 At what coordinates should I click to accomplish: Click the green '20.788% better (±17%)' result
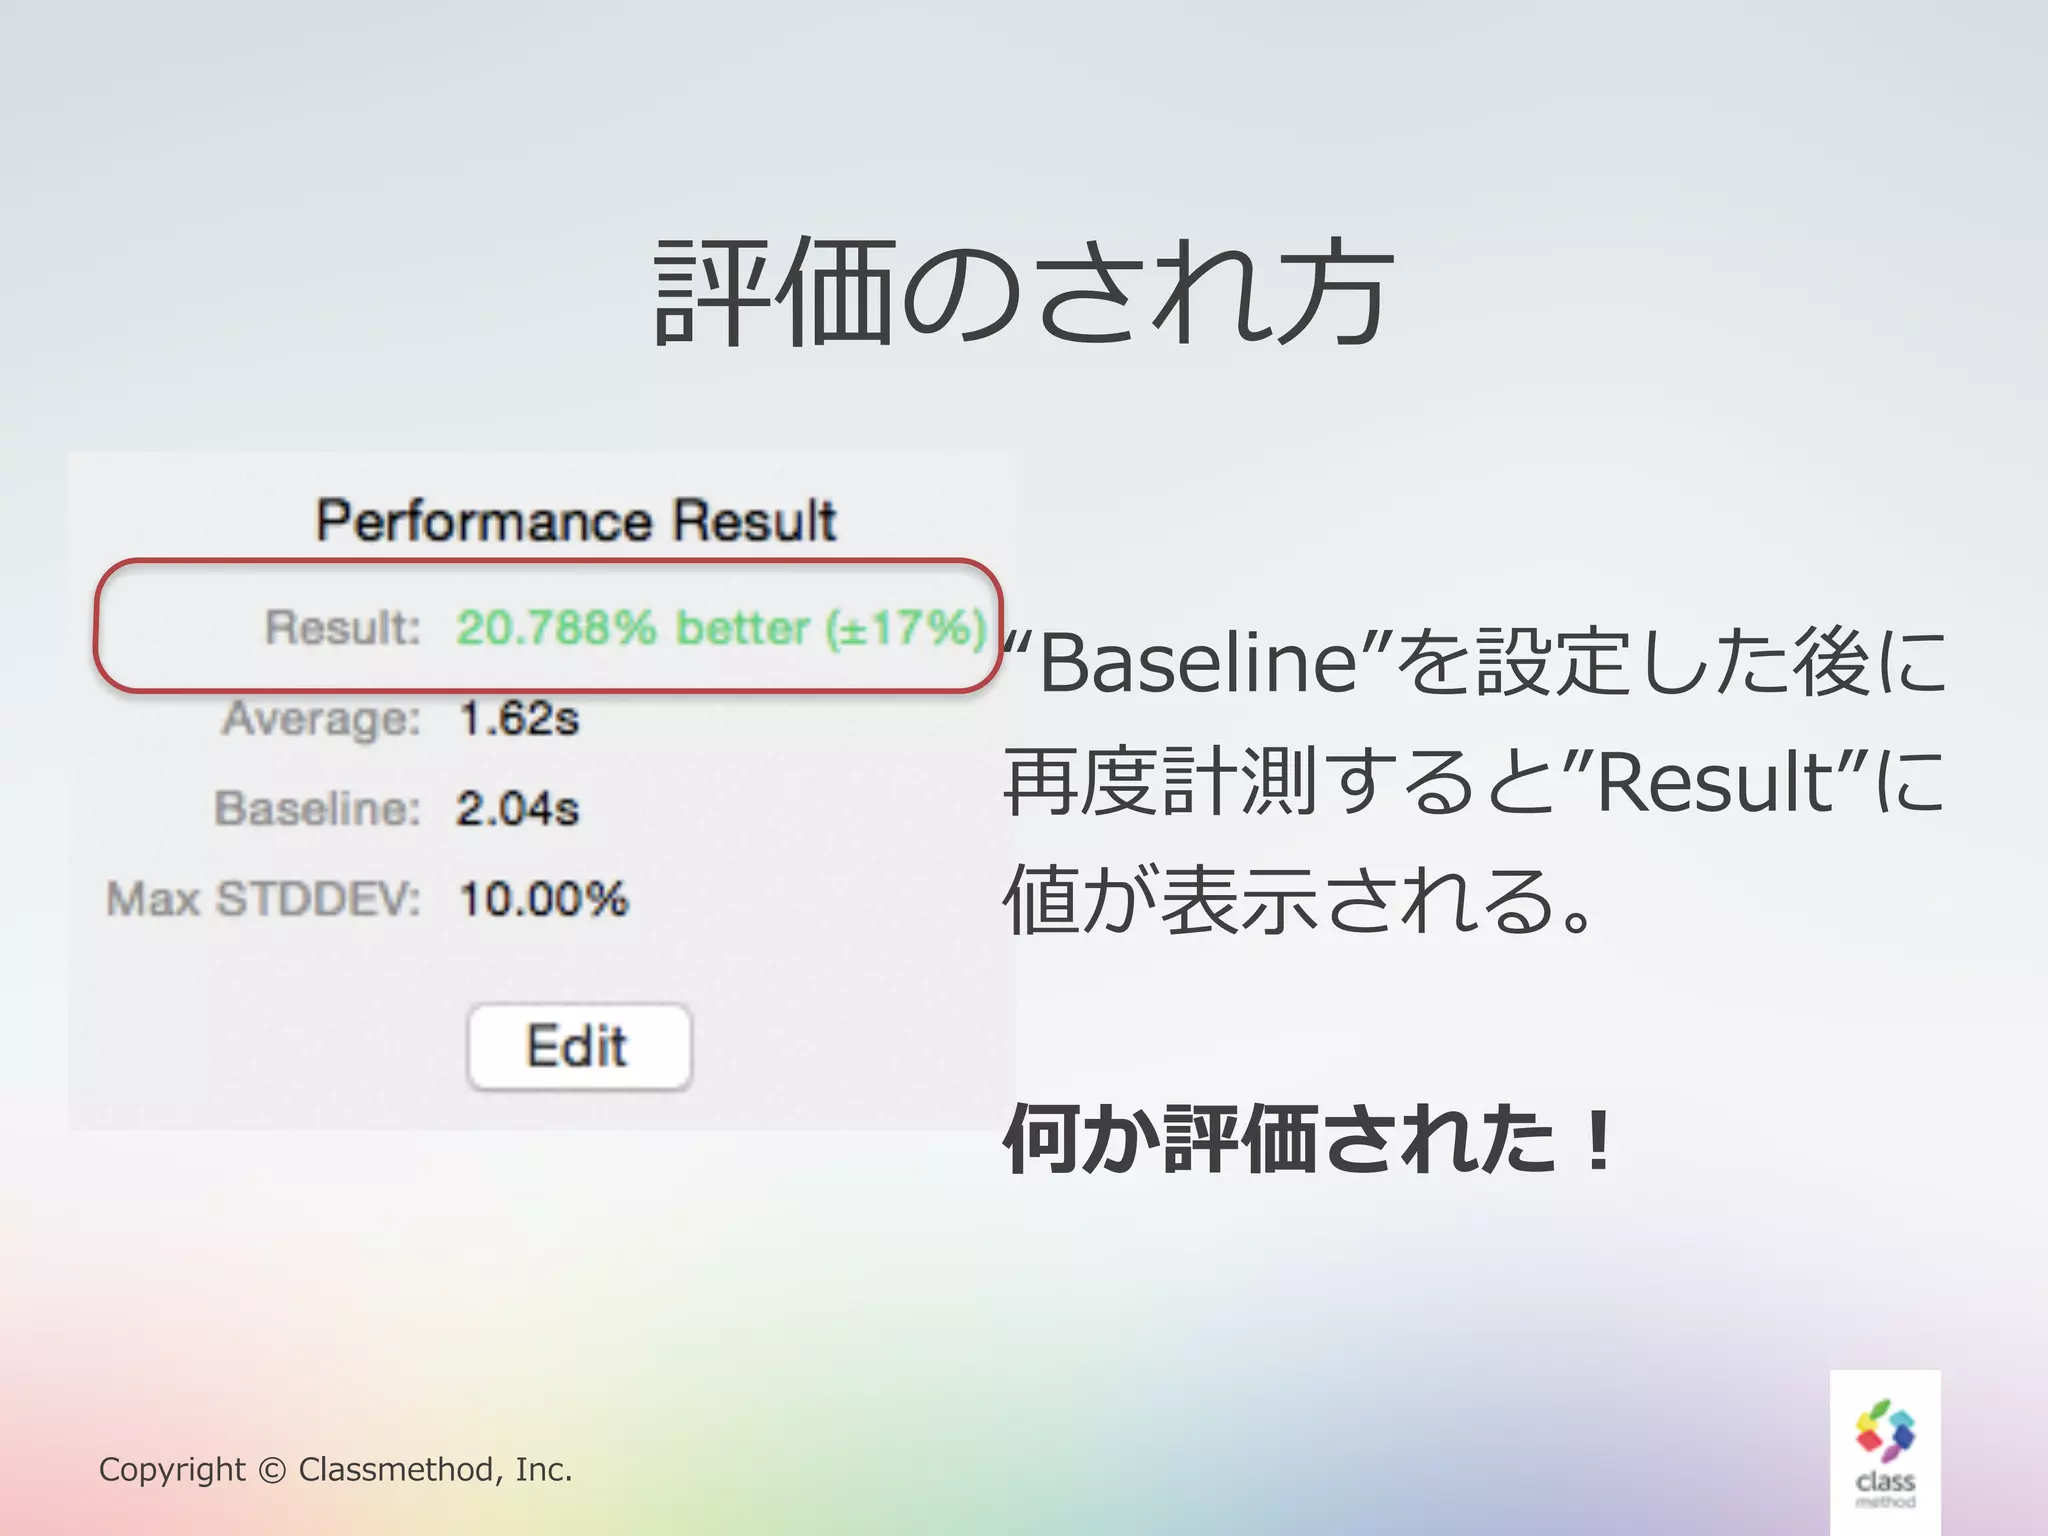tap(722, 628)
